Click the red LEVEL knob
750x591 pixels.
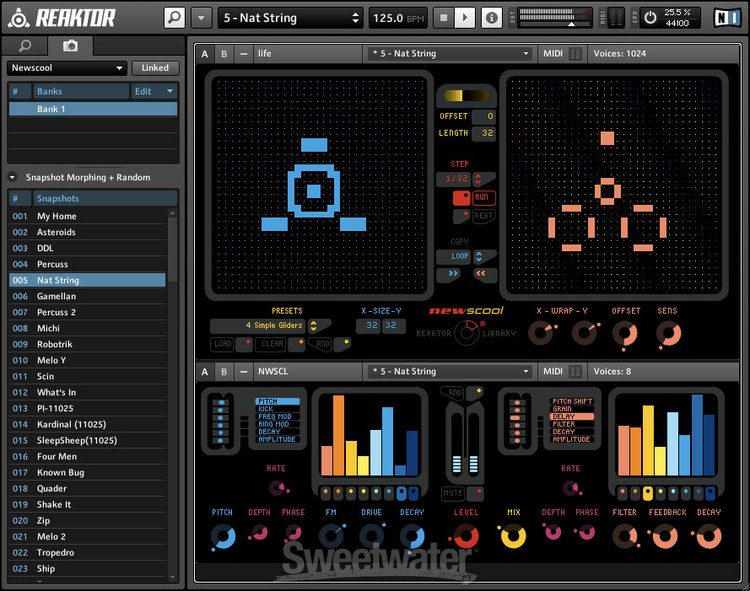coord(465,537)
